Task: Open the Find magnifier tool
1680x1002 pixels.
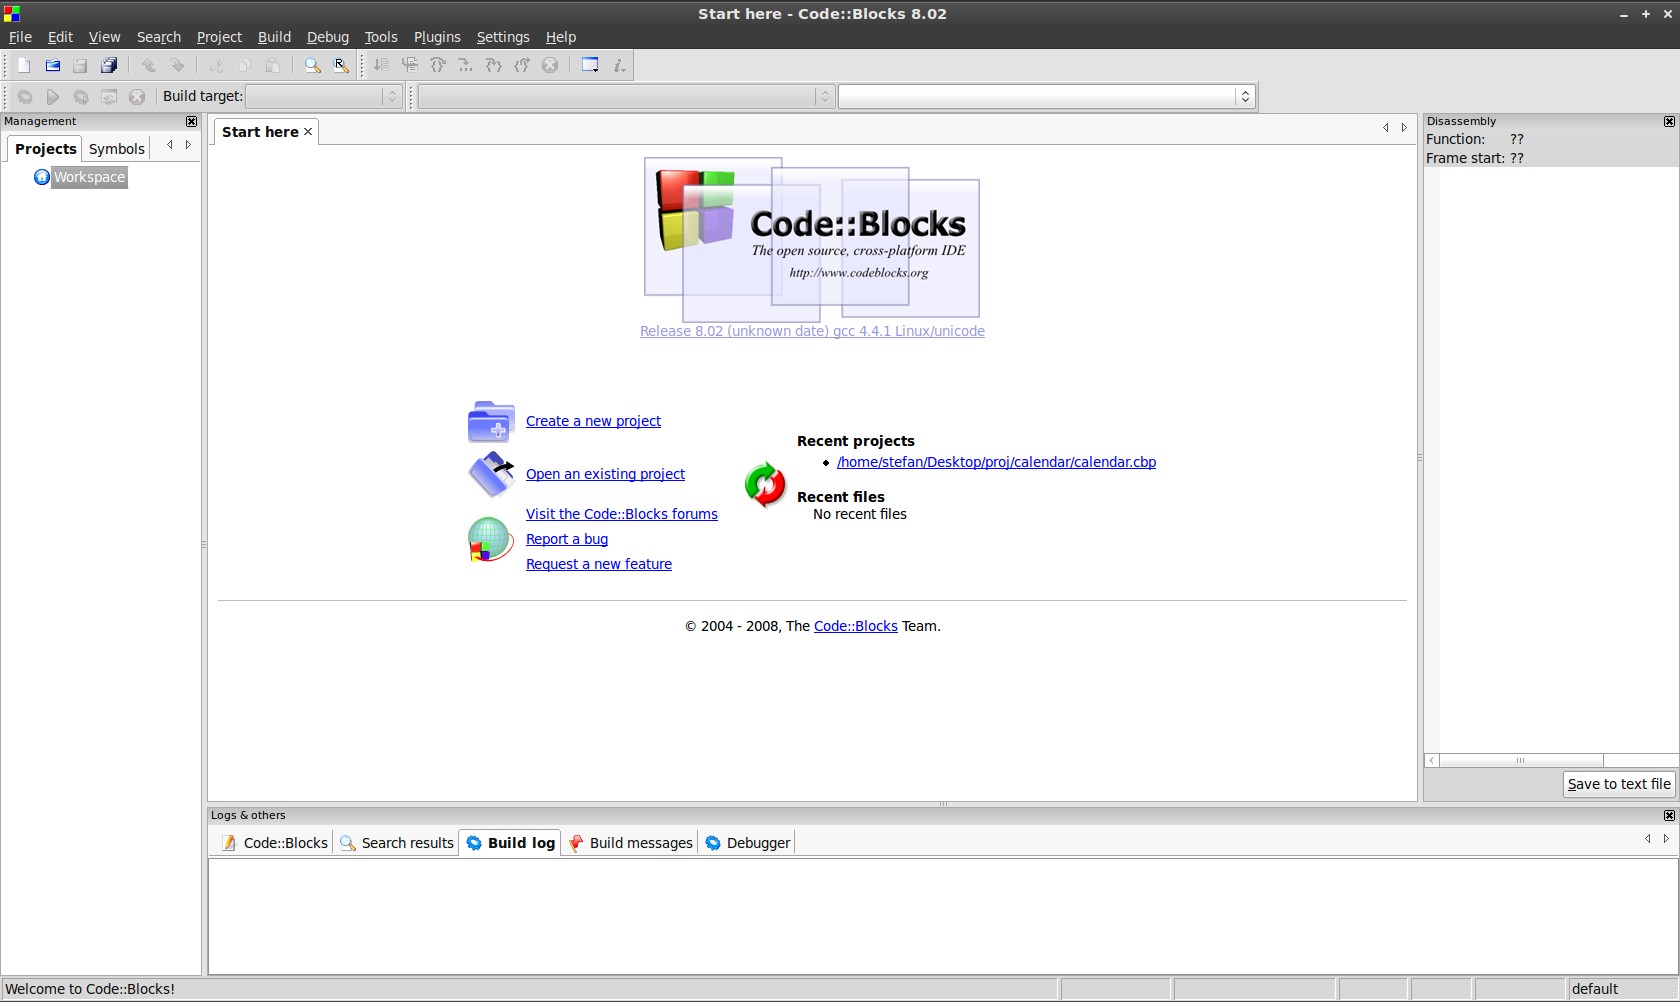Action: coord(312,66)
